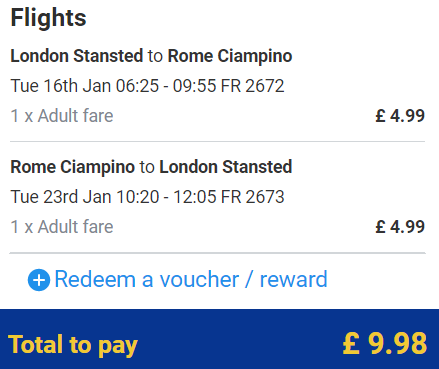Click the blue plus icon beside Redeem

tap(39, 280)
